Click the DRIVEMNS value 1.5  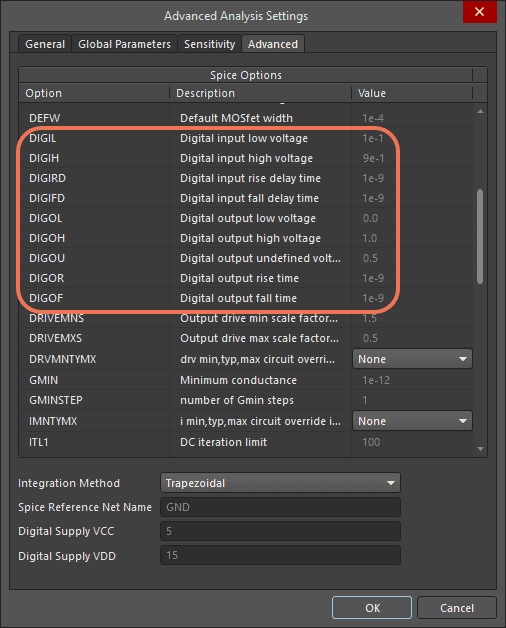tap(369, 319)
